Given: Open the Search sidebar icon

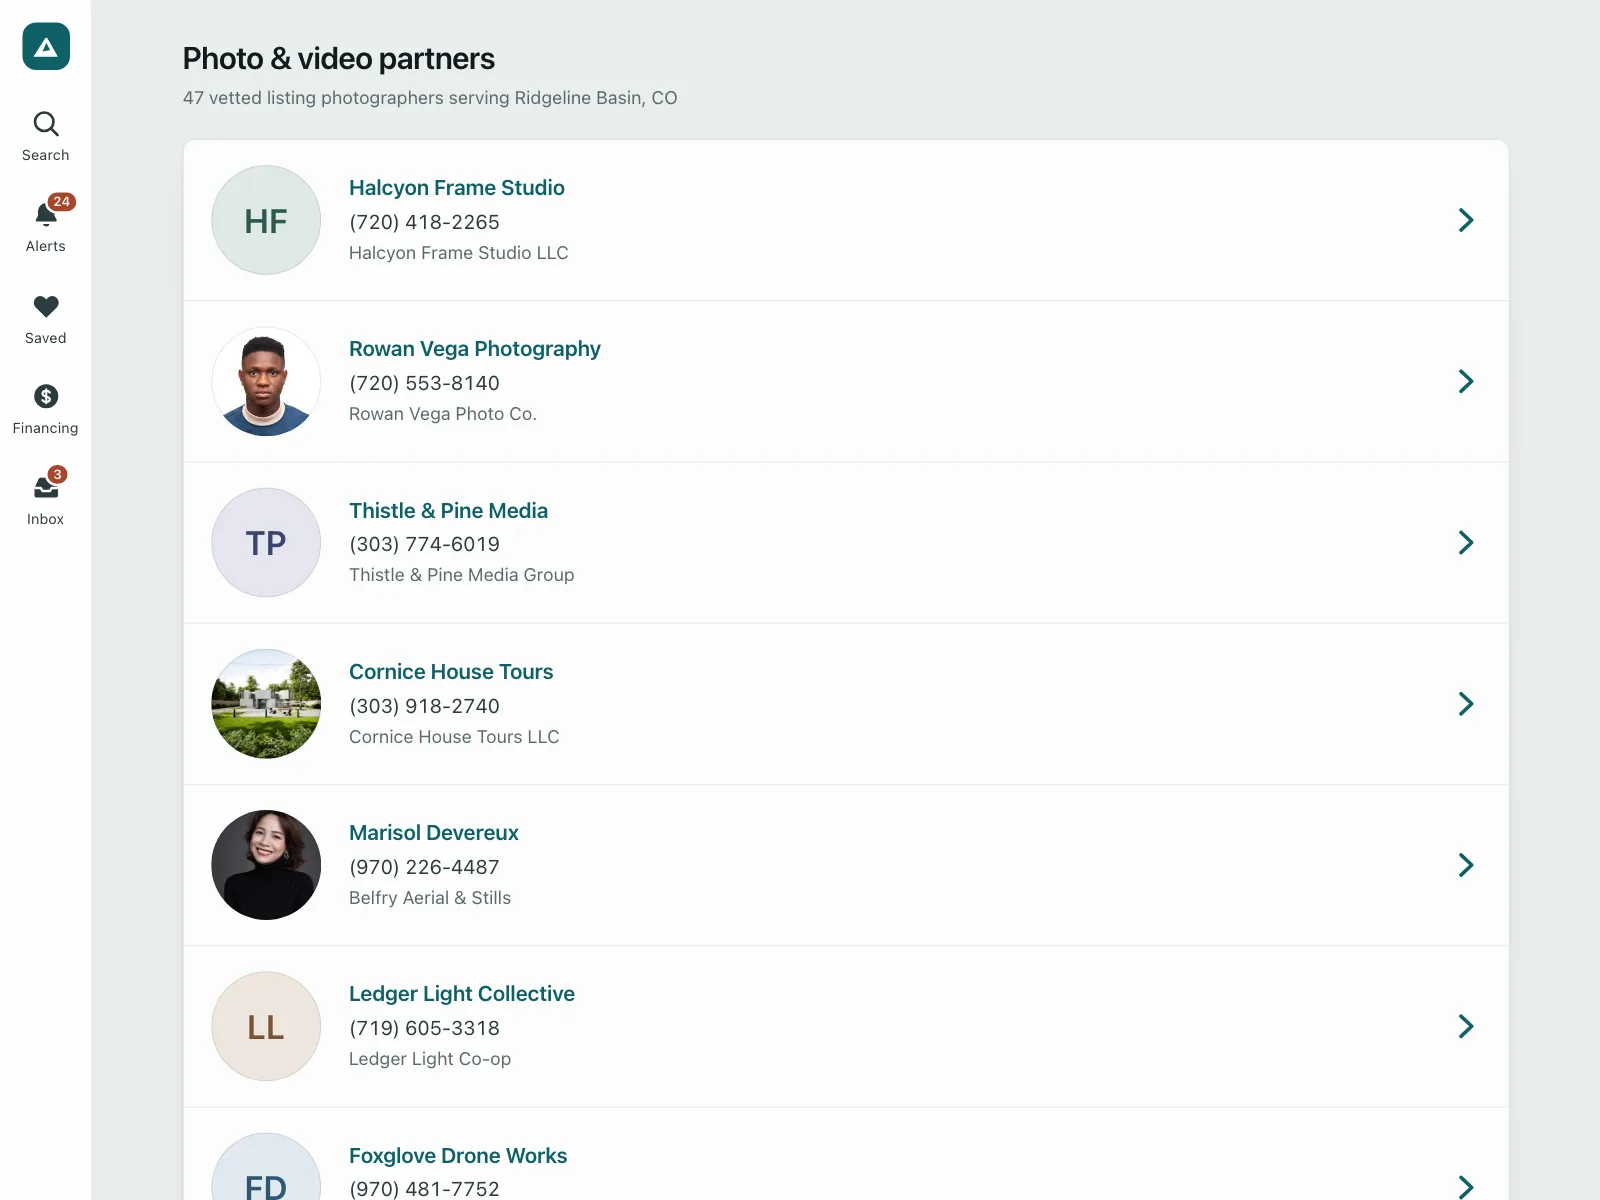Looking at the screenshot, I should click(x=46, y=137).
